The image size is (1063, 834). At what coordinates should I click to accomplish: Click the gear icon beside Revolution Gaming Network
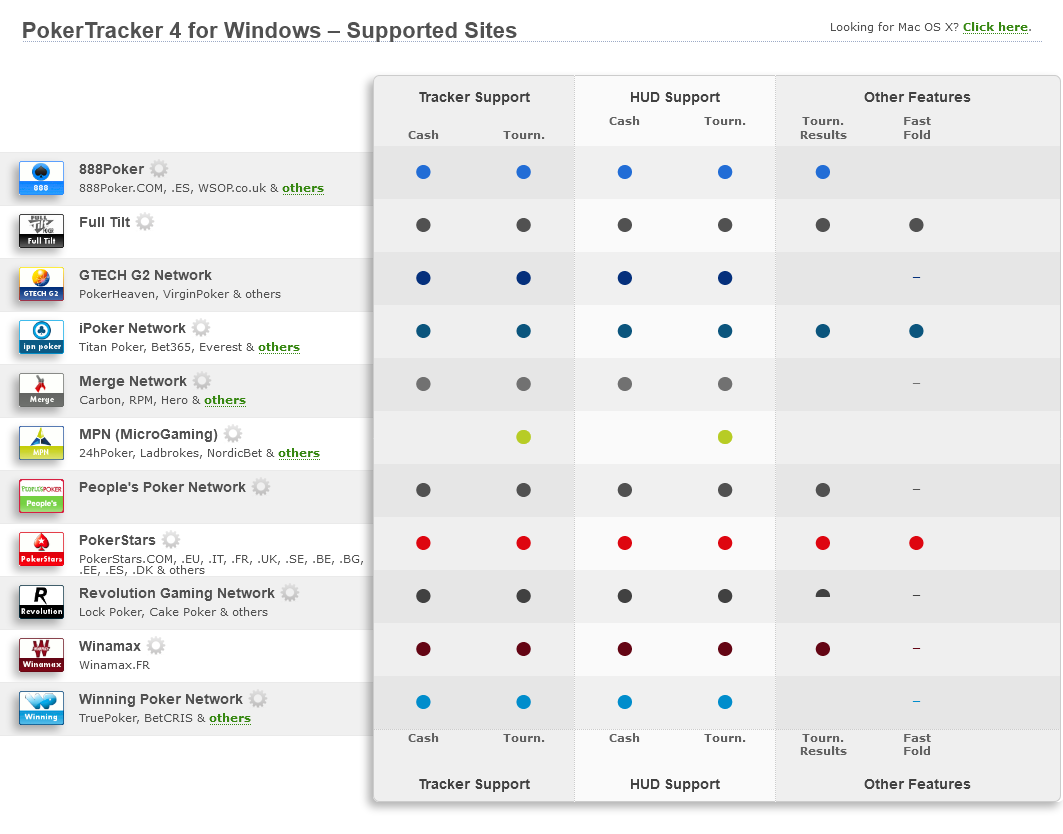(290, 592)
